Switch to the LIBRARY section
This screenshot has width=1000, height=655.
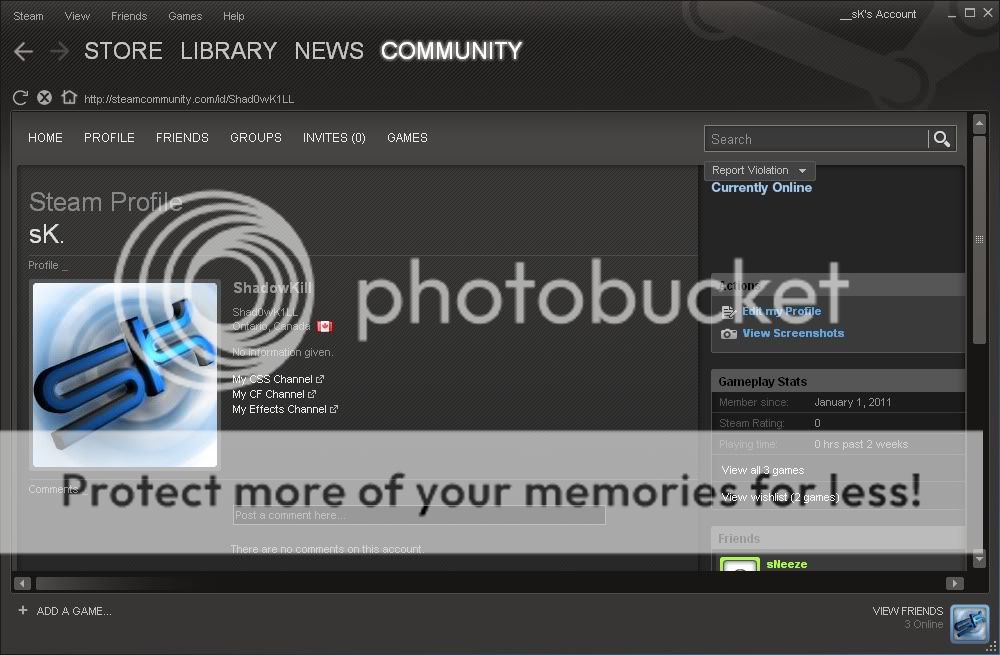[228, 51]
